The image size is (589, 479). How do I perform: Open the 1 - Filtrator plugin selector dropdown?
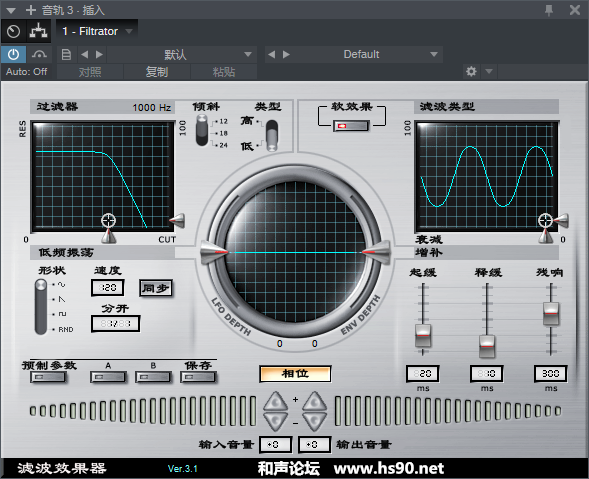tap(97, 31)
